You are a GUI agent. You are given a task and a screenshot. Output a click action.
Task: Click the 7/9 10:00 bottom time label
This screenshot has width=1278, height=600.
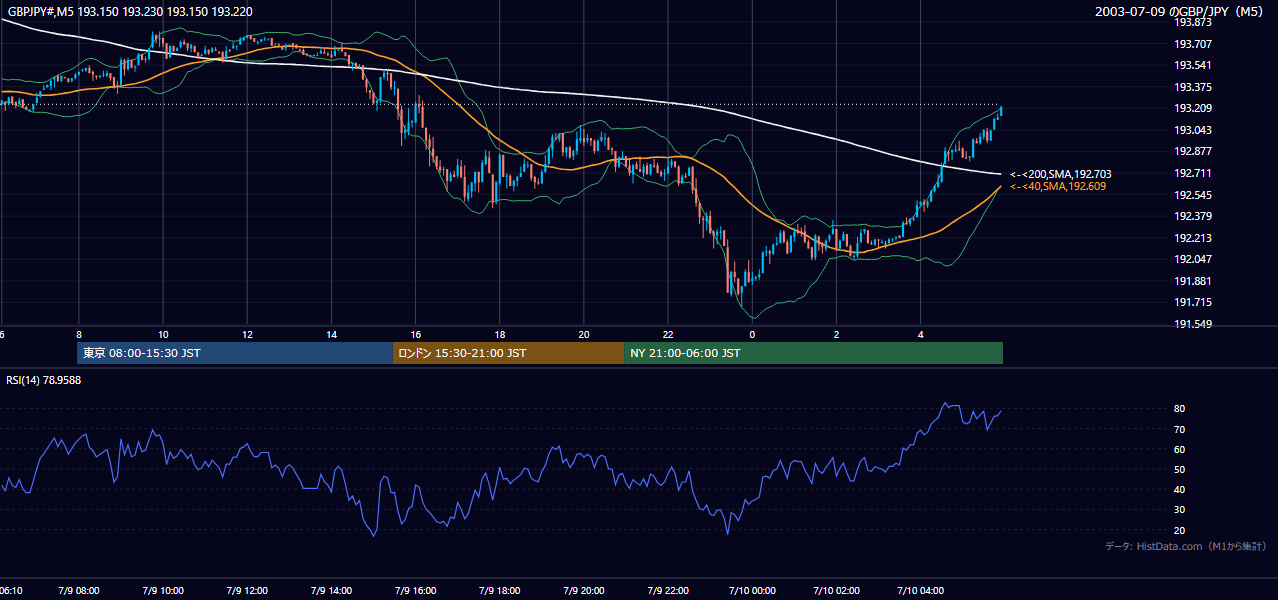(163, 591)
